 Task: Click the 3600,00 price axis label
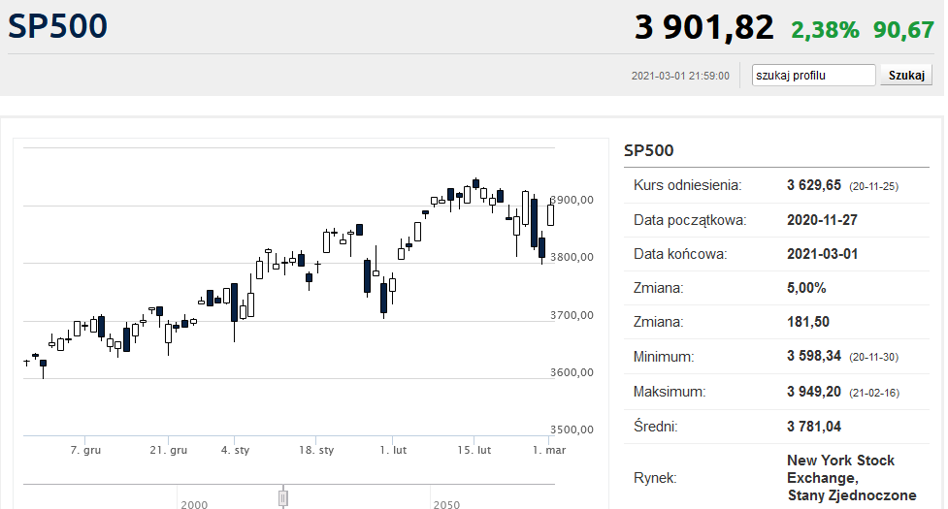pyautogui.click(x=572, y=372)
